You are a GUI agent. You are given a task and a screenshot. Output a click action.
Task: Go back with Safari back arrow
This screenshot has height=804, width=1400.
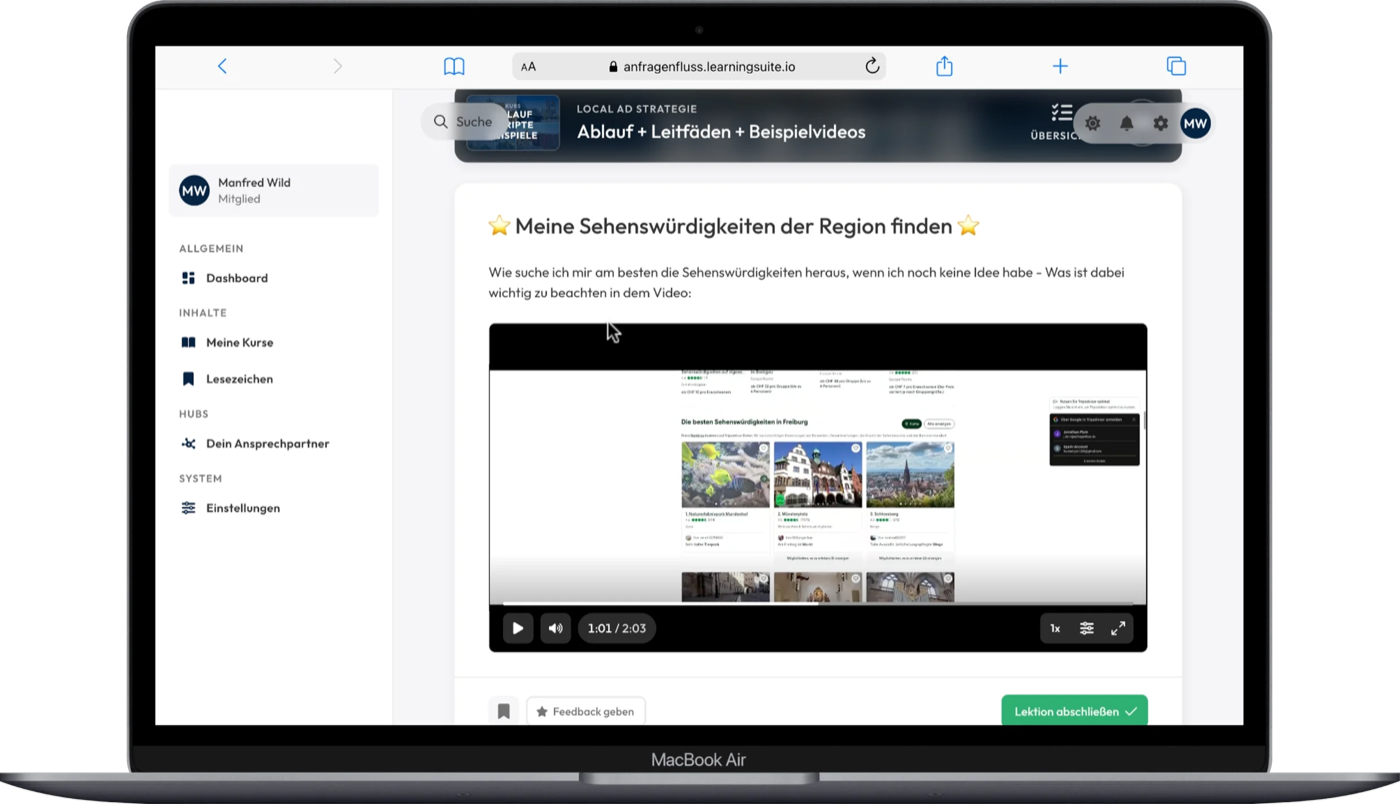click(222, 66)
